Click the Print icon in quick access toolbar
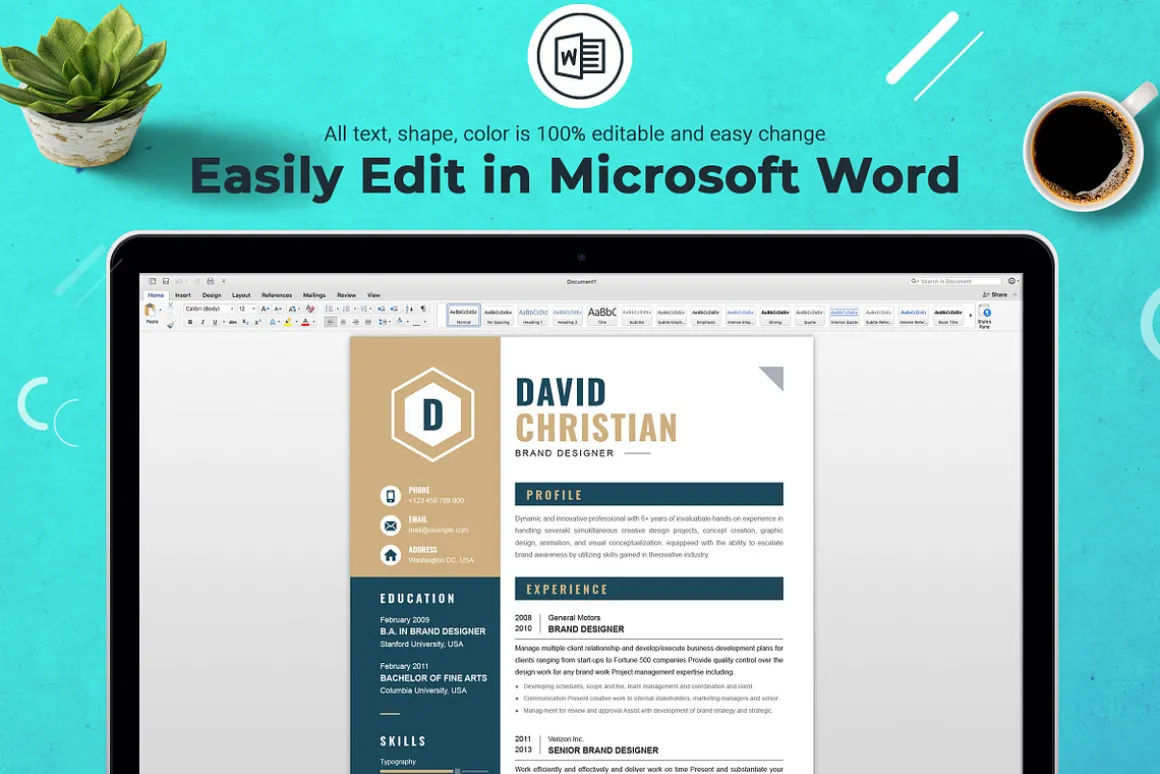 click(x=210, y=281)
